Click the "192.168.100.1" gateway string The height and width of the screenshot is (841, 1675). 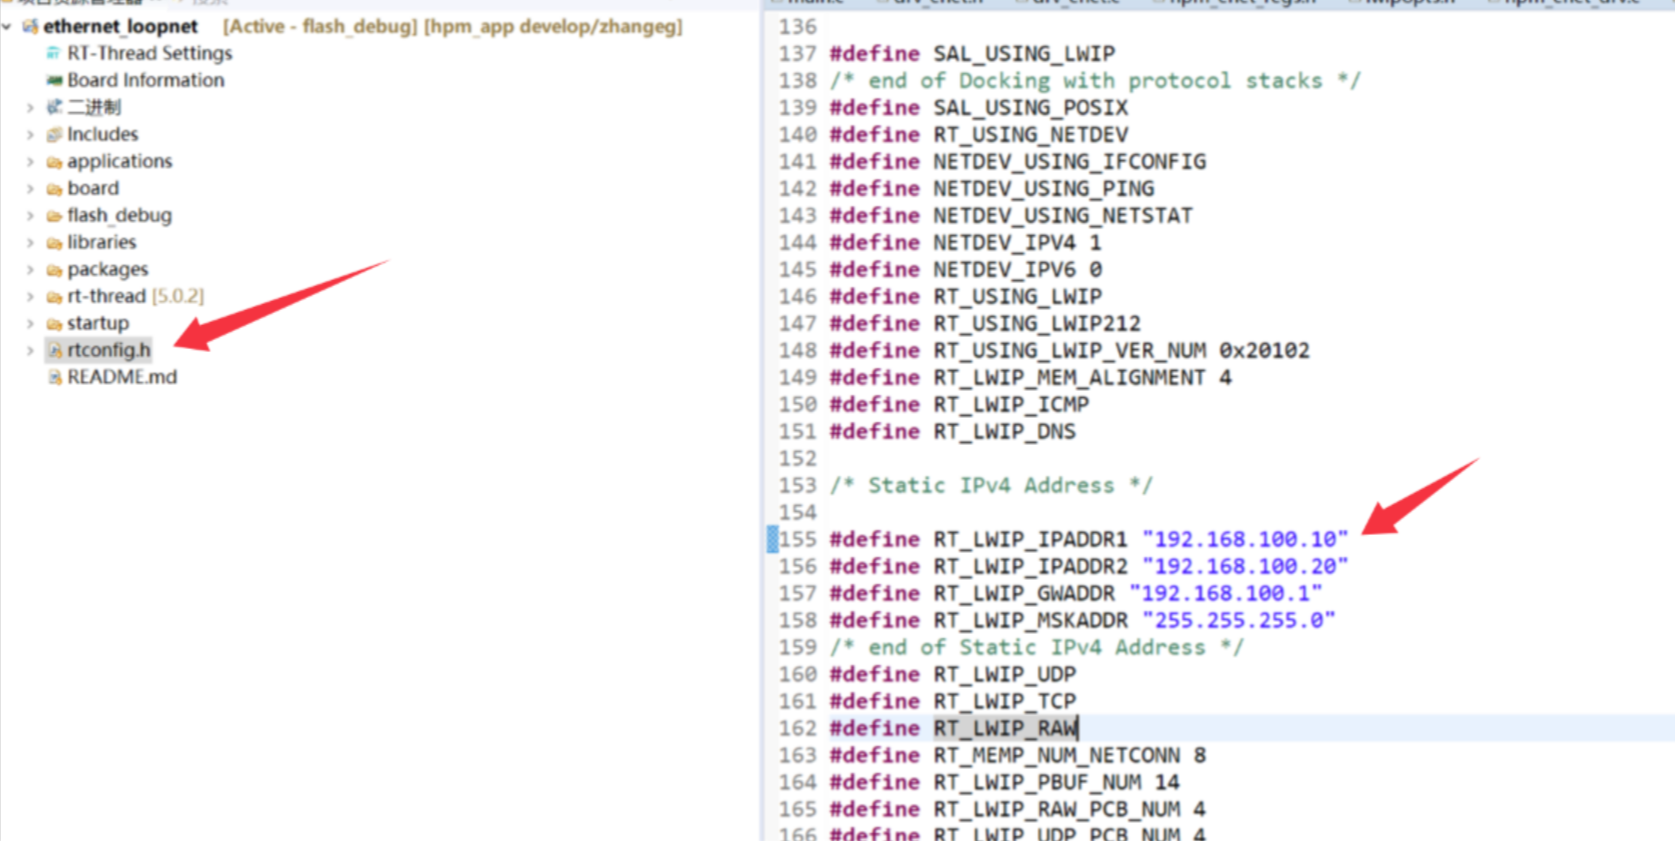click(x=1226, y=593)
